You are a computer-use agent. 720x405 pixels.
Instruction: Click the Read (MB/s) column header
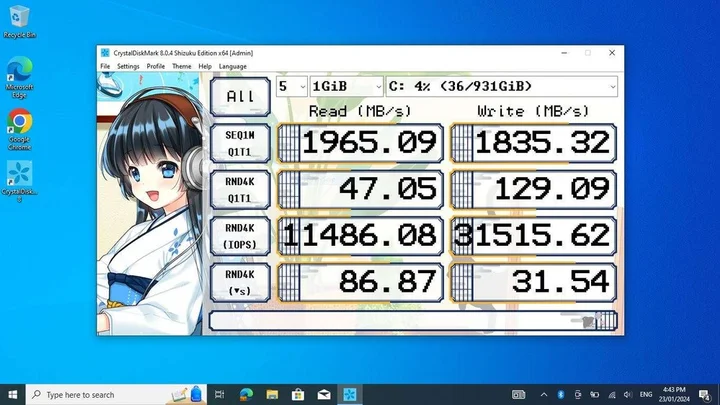click(x=360, y=111)
